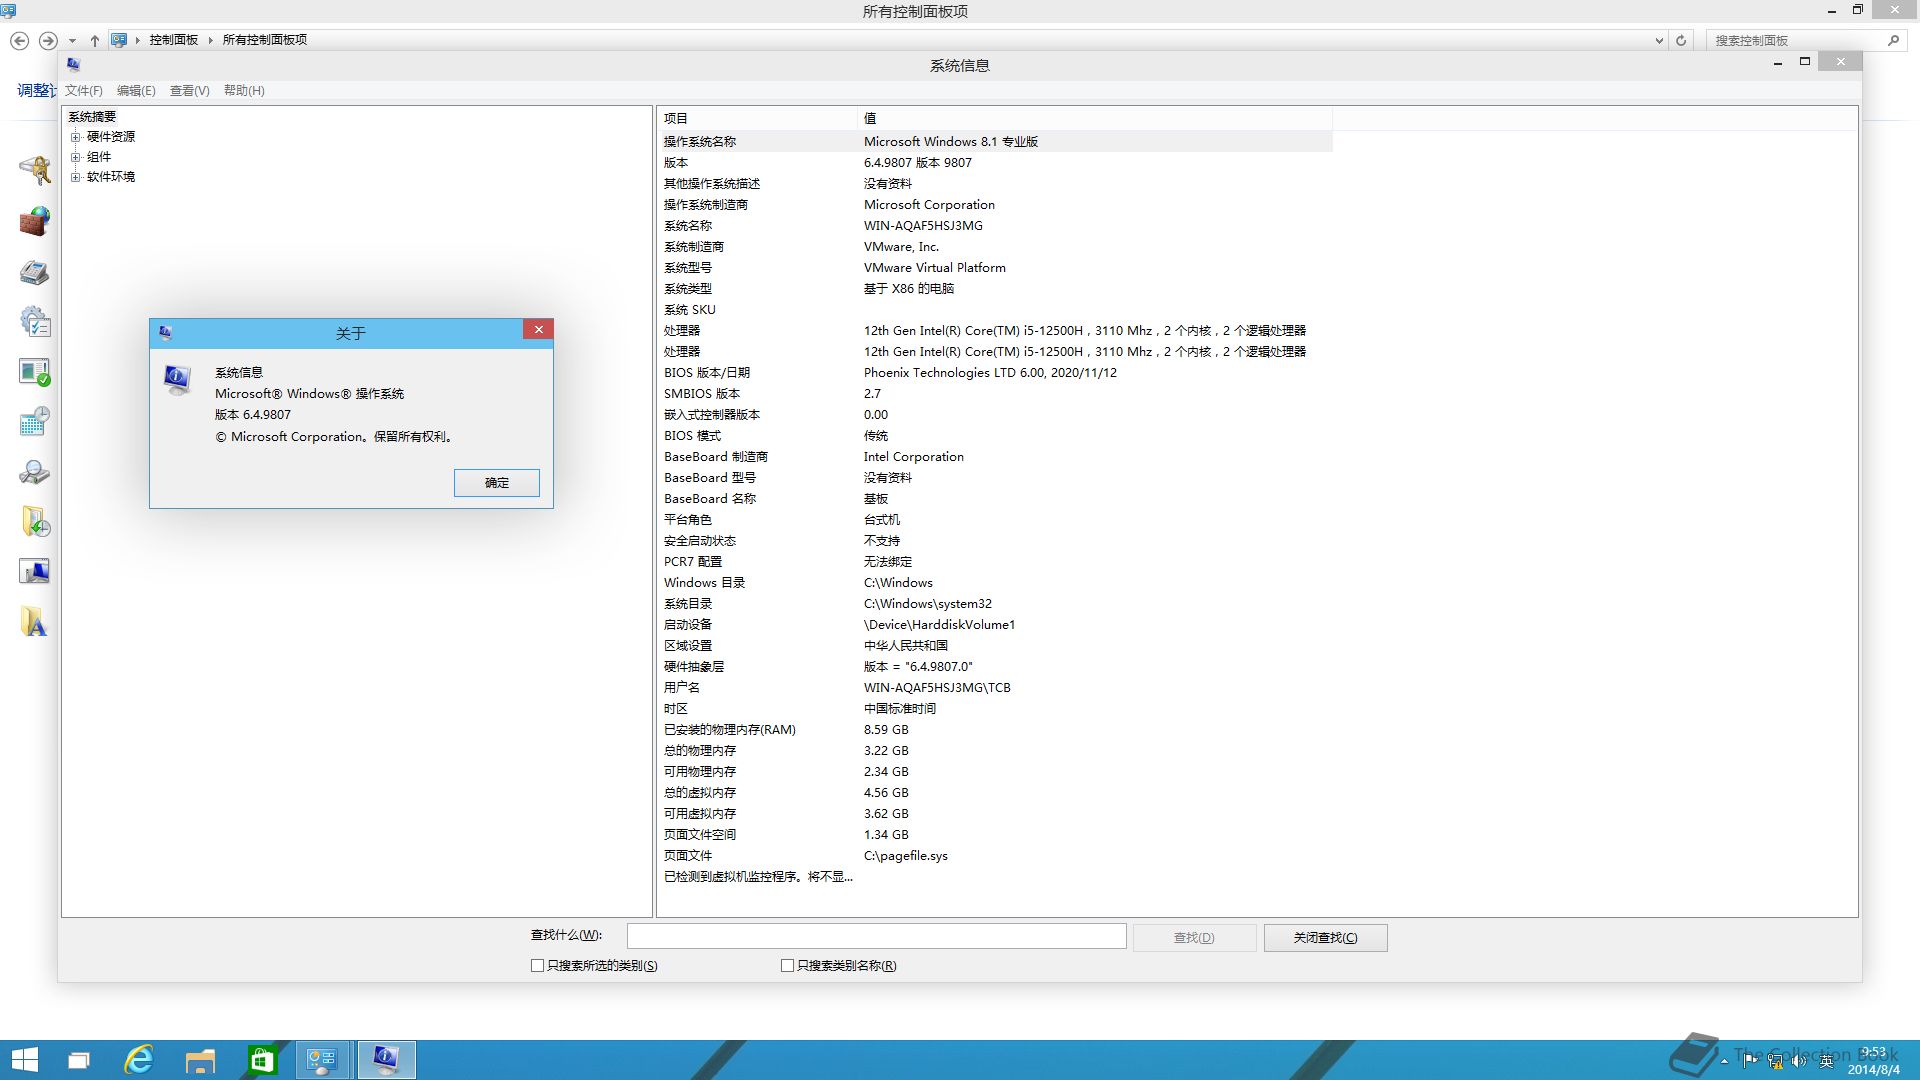Open the desktop window taskbar icon
Image resolution: width=1920 pixels, height=1080 pixels.
(x=78, y=1060)
